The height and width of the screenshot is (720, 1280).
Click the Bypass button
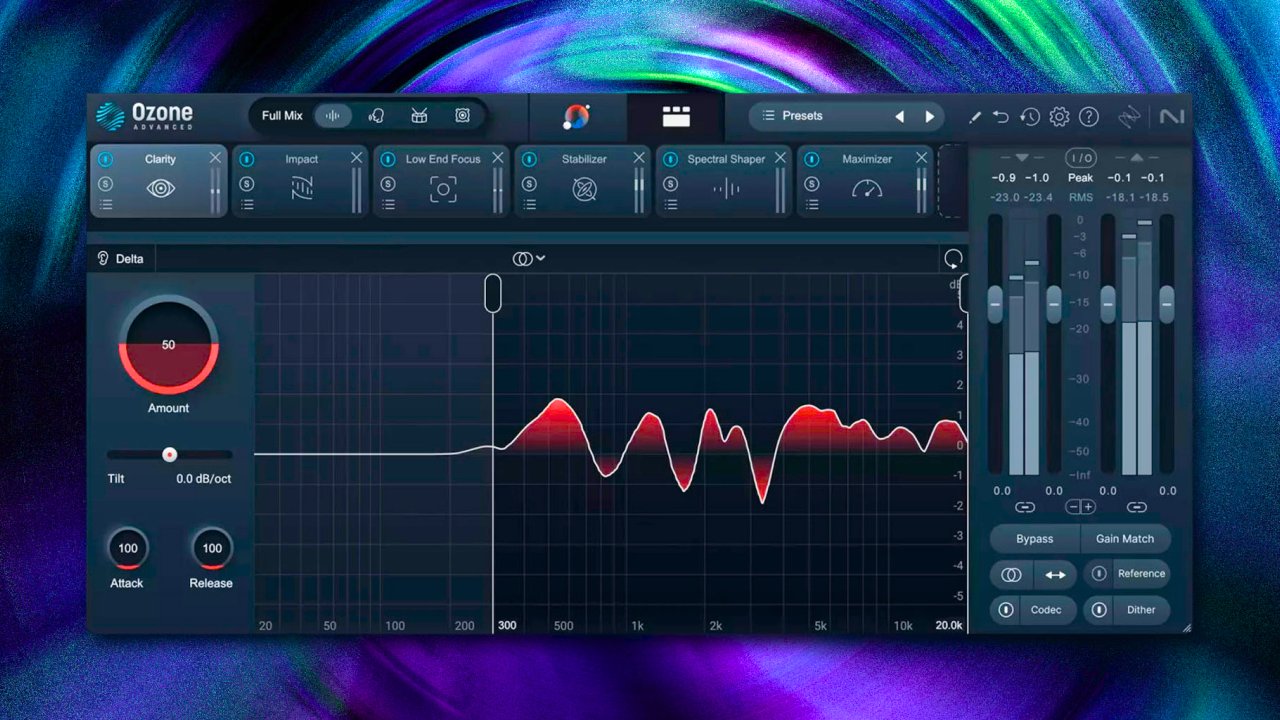[x=1035, y=539]
